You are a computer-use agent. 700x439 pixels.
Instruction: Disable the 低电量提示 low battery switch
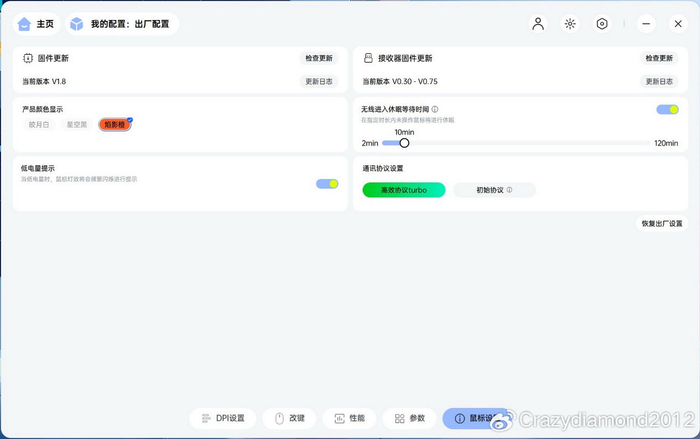click(327, 184)
